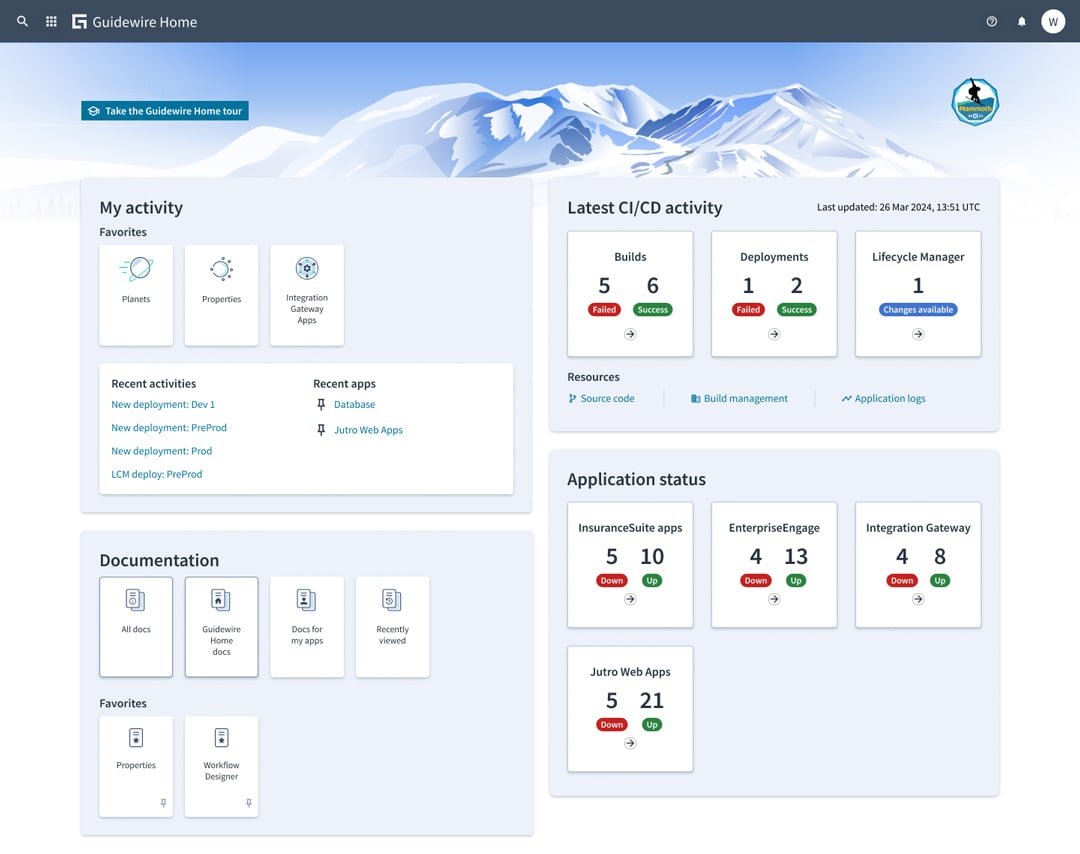The width and height of the screenshot is (1080, 854).
Task: Click the Deployments Success badge
Action: pyautogui.click(x=797, y=310)
